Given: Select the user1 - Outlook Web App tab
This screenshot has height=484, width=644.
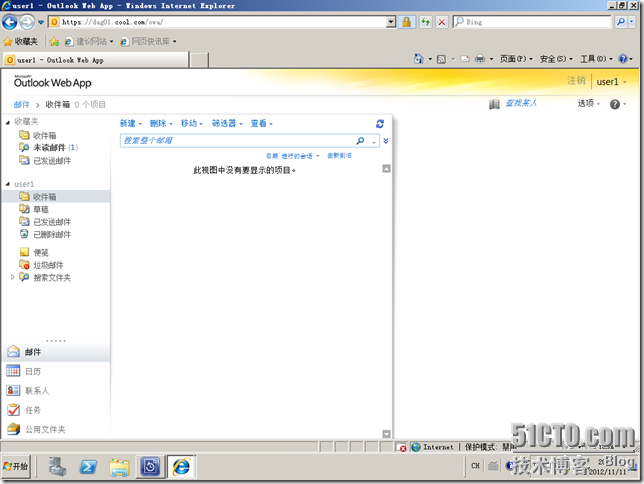Looking at the screenshot, I should pos(95,60).
